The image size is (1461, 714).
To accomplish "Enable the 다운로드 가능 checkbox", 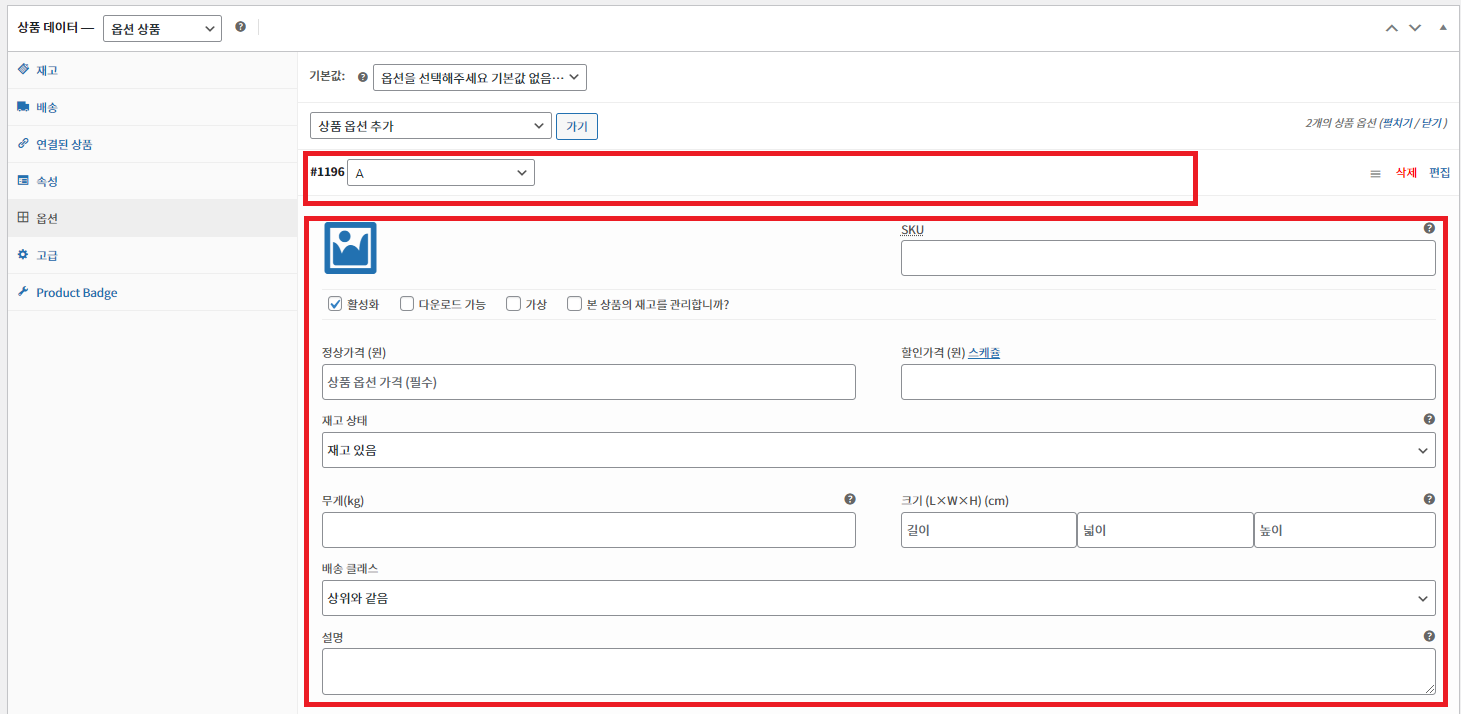I will click(407, 304).
